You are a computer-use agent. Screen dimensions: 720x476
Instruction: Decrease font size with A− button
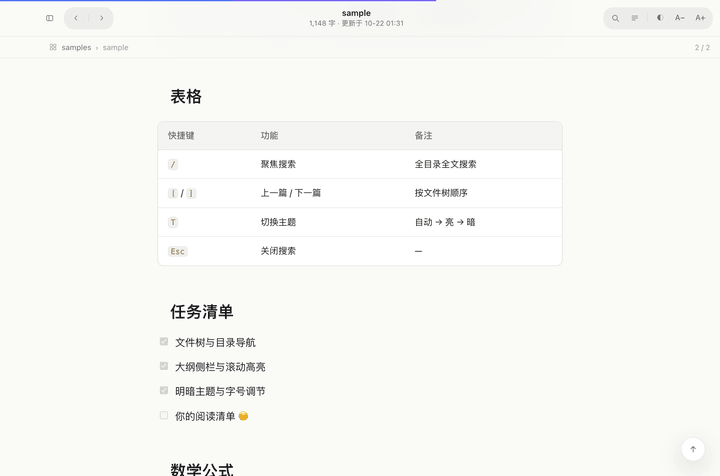coord(680,18)
